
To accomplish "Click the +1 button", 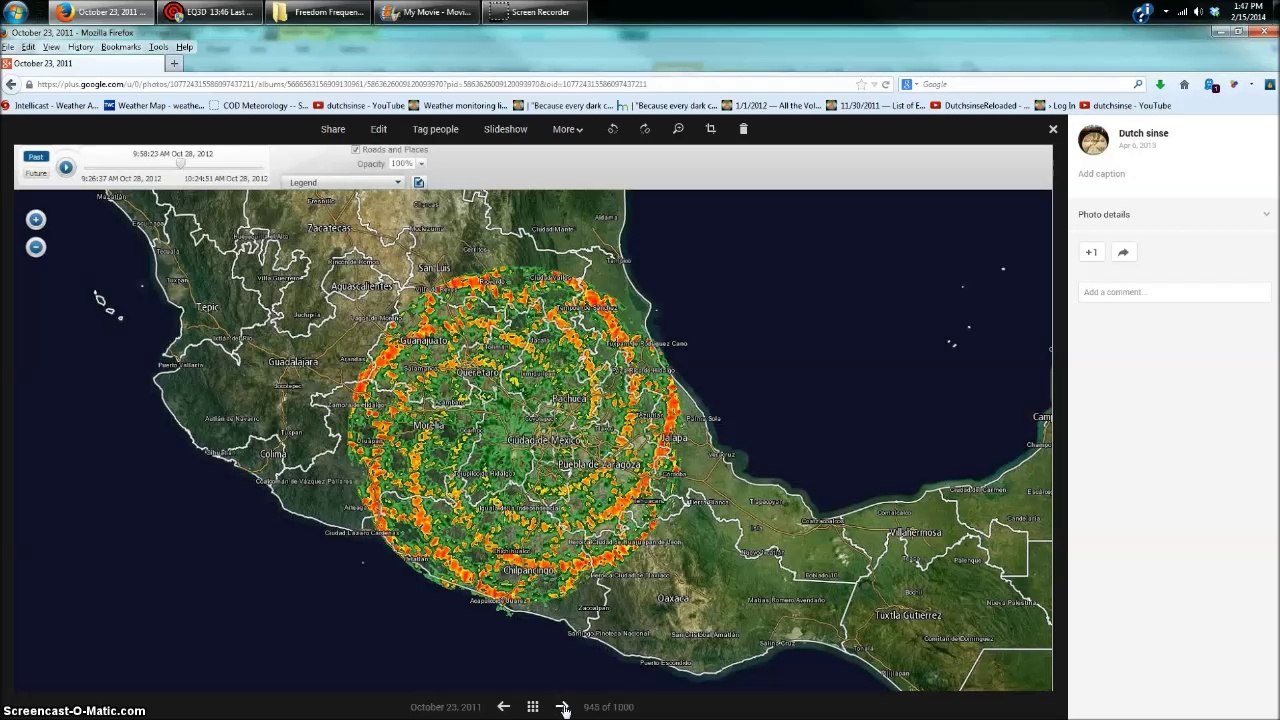I will click(x=1091, y=252).
